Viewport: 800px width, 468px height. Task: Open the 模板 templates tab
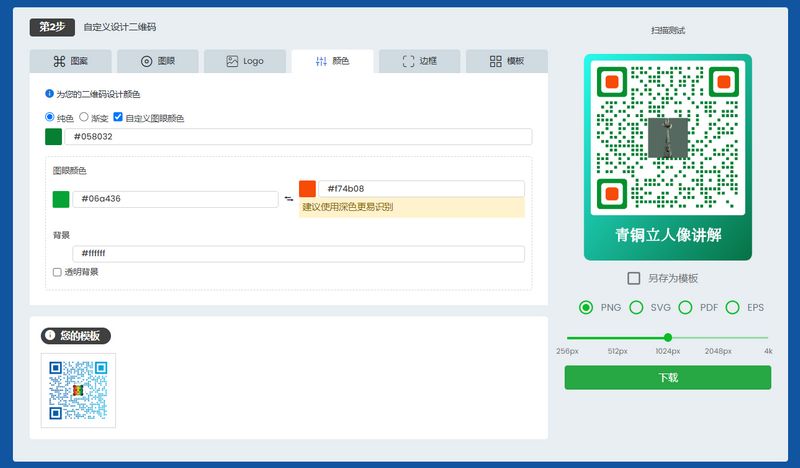pos(507,61)
